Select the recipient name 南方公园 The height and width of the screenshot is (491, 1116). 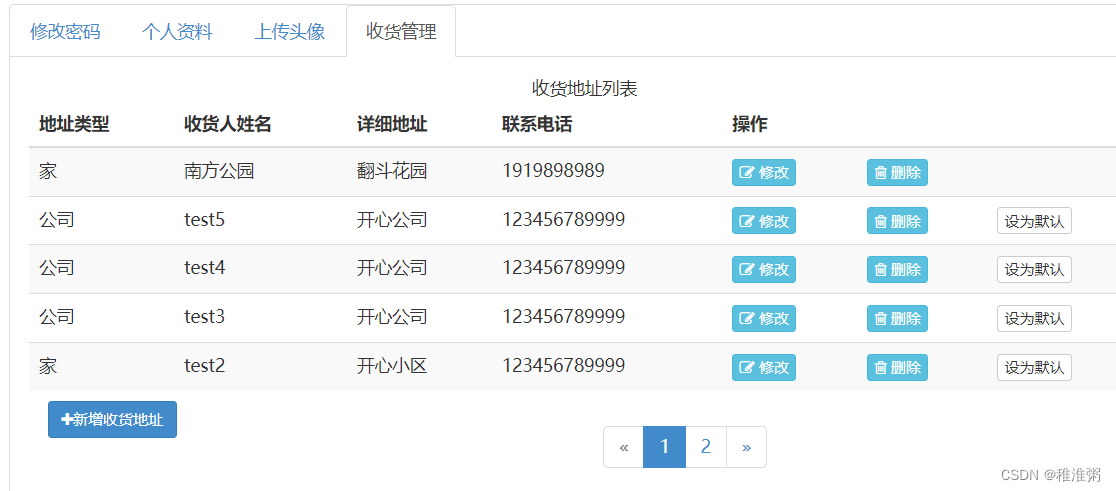tap(219, 171)
